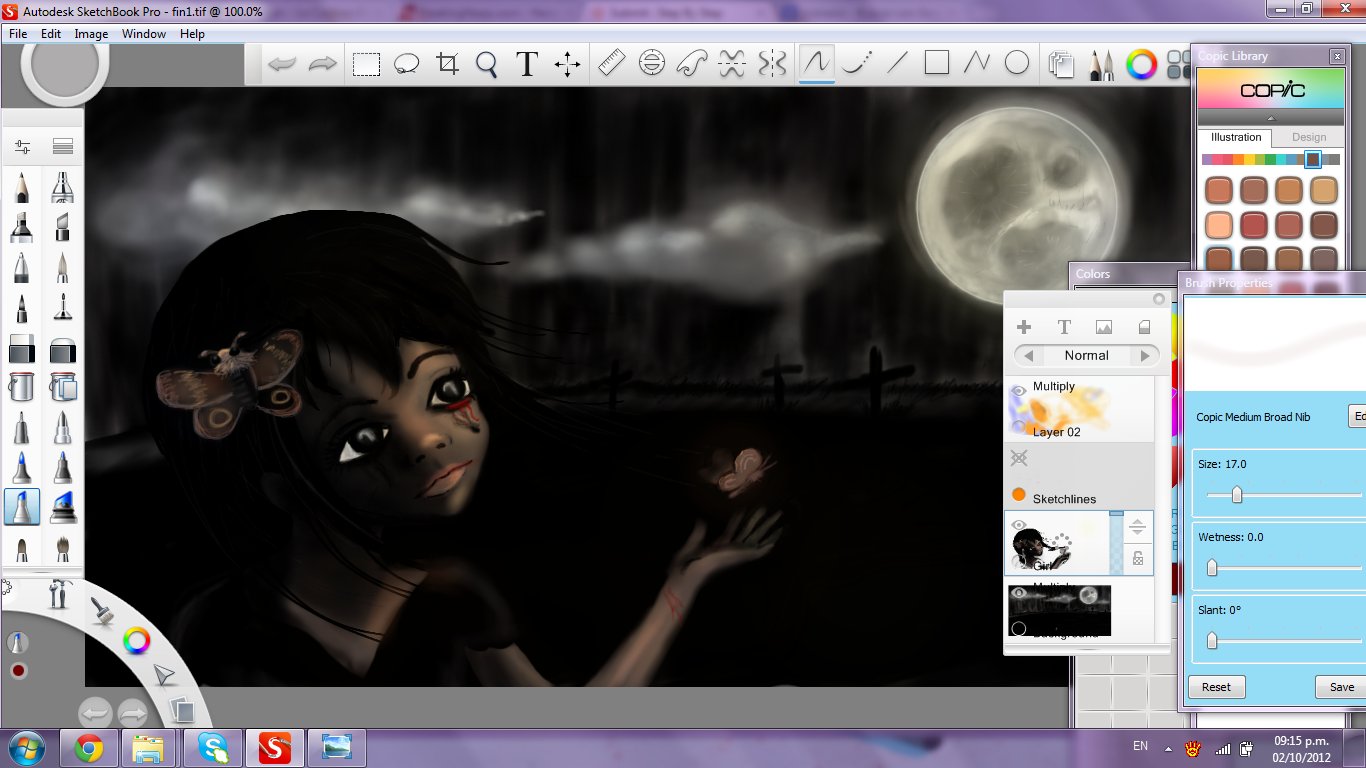Viewport: 1366px width, 768px height.
Task: Open the Help menu
Action: point(192,34)
